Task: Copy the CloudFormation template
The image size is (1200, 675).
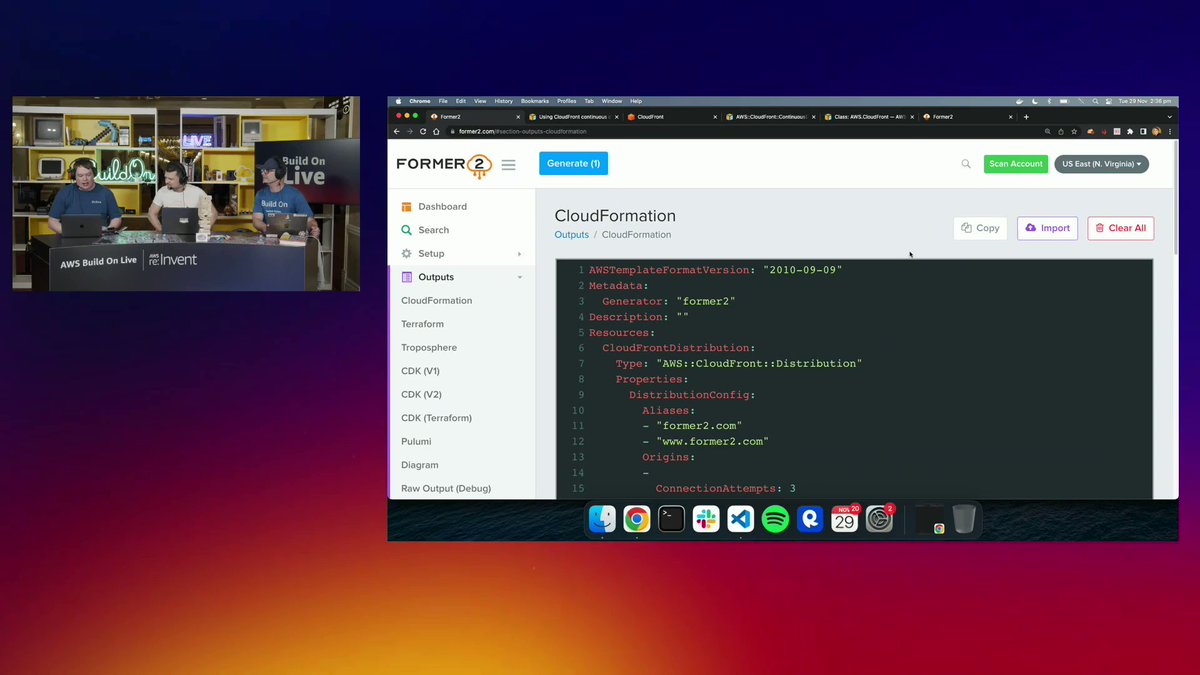Action: pyautogui.click(x=980, y=228)
